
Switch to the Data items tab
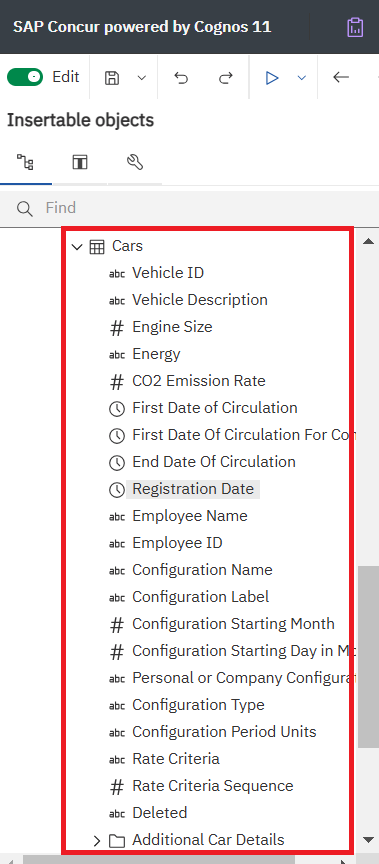coord(80,162)
